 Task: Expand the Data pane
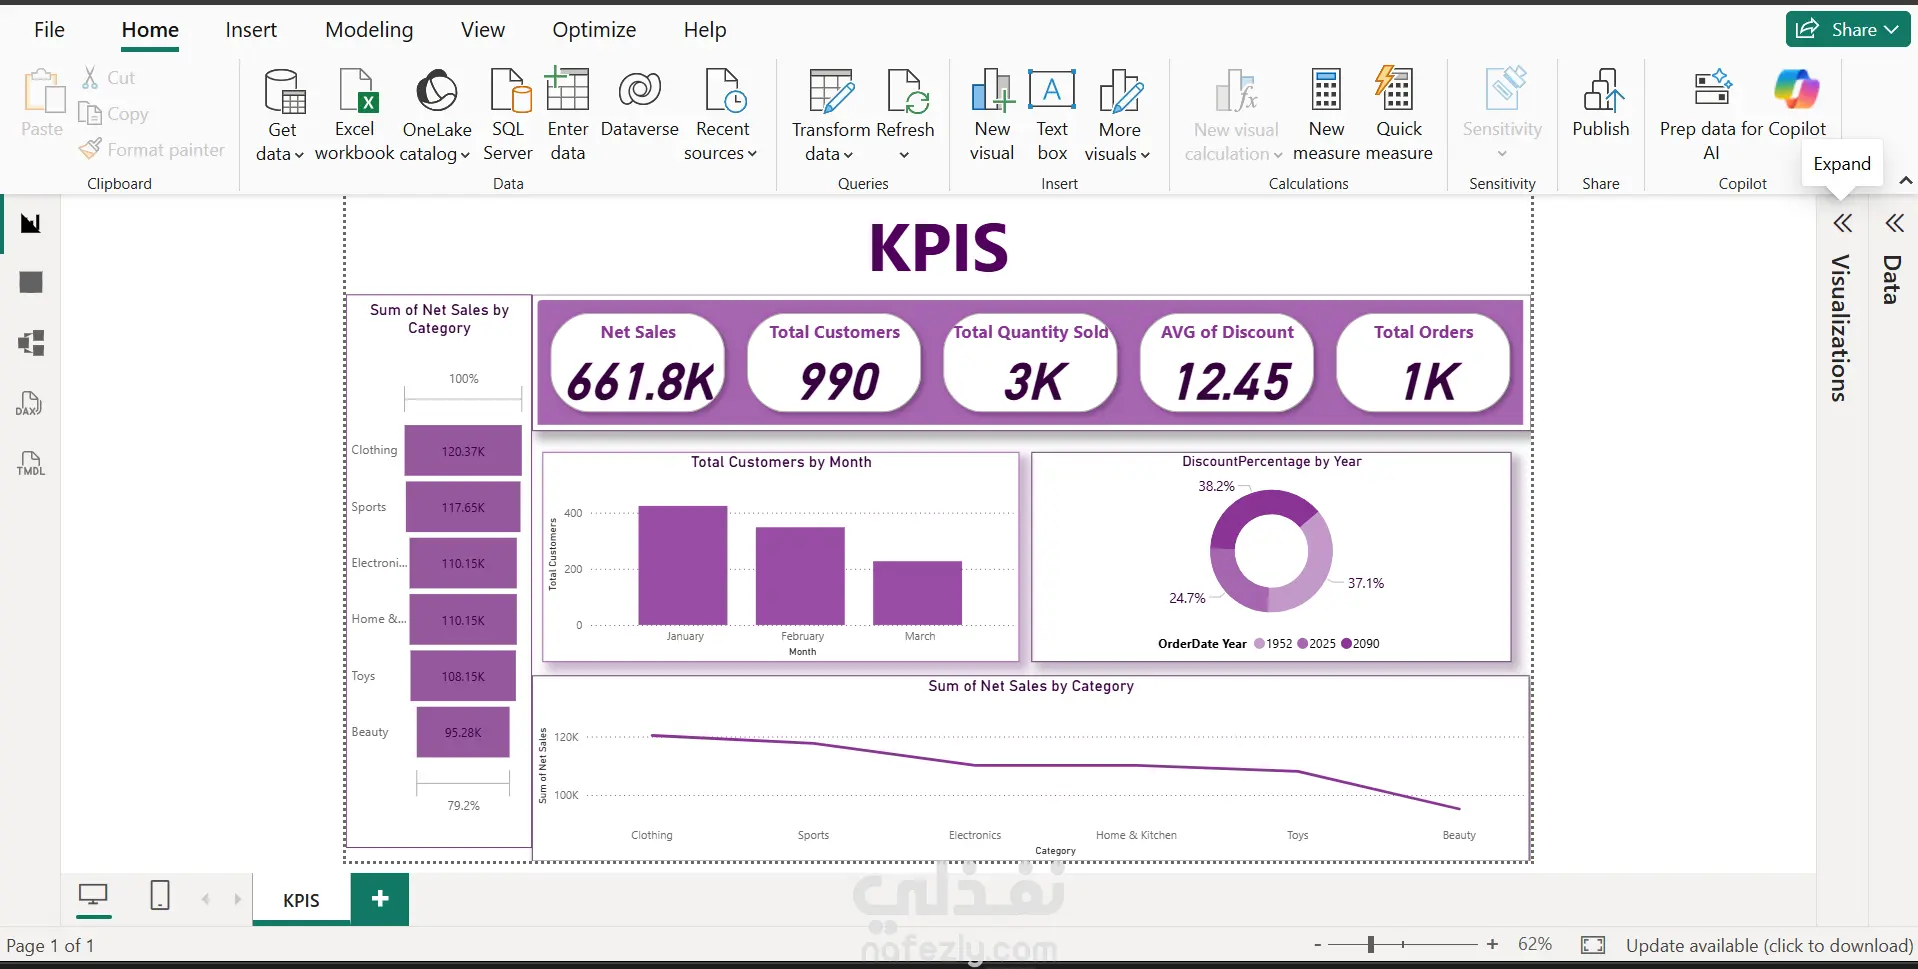point(1895,223)
